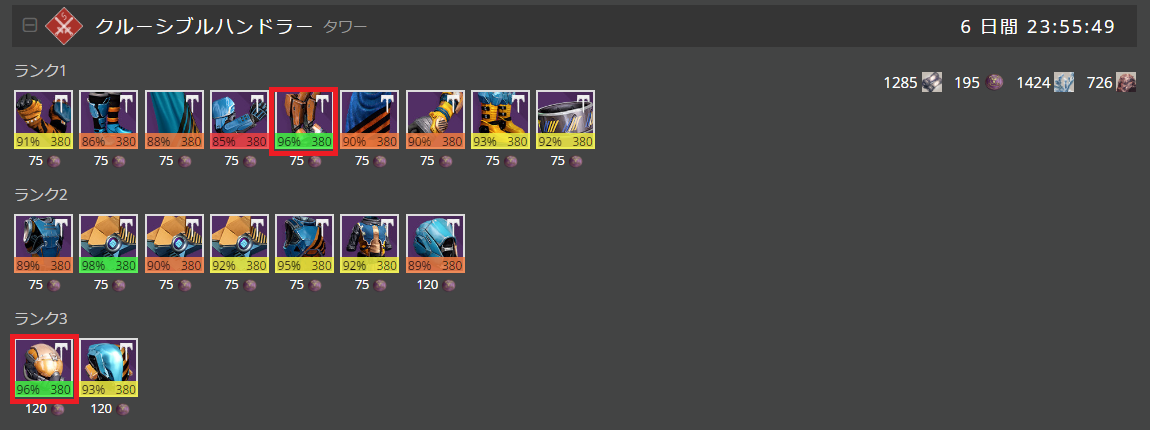Select the 88% teal cloak item
Image resolution: width=1150 pixels, height=430 pixels.
click(x=174, y=120)
